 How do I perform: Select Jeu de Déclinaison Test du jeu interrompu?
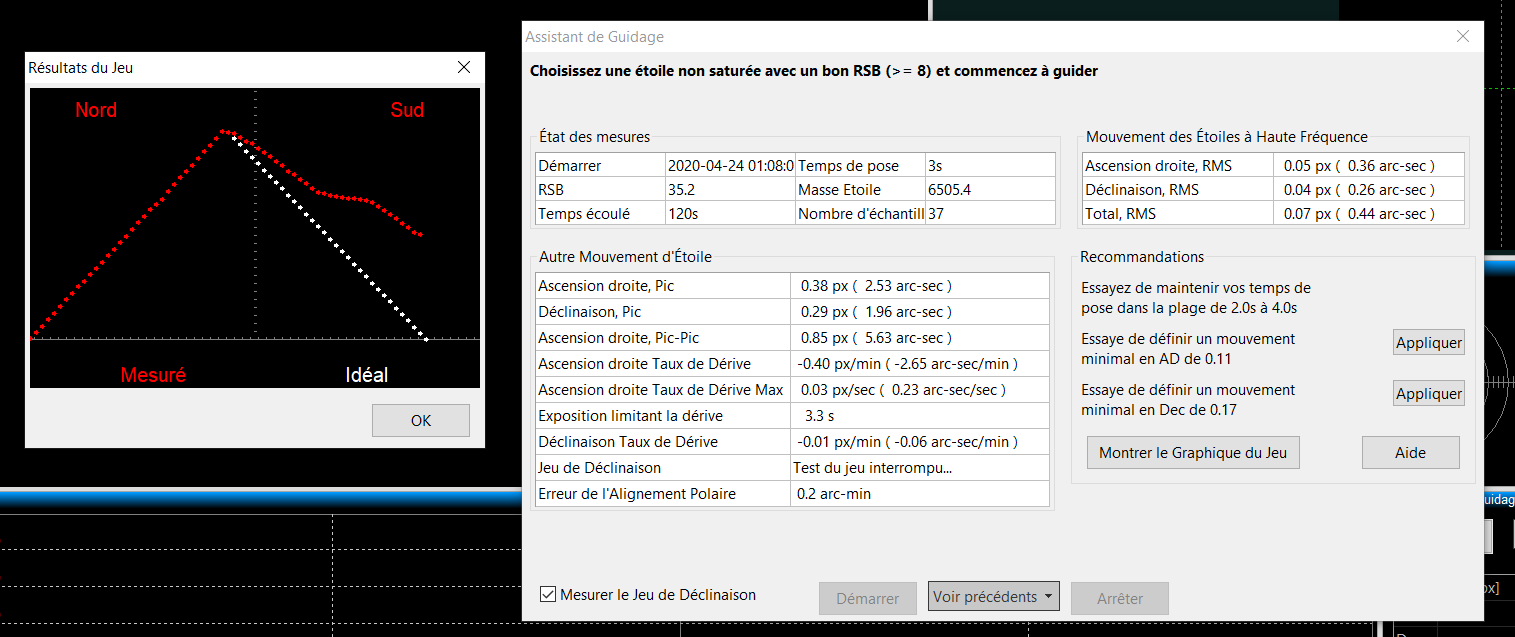click(x=919, y=467)
